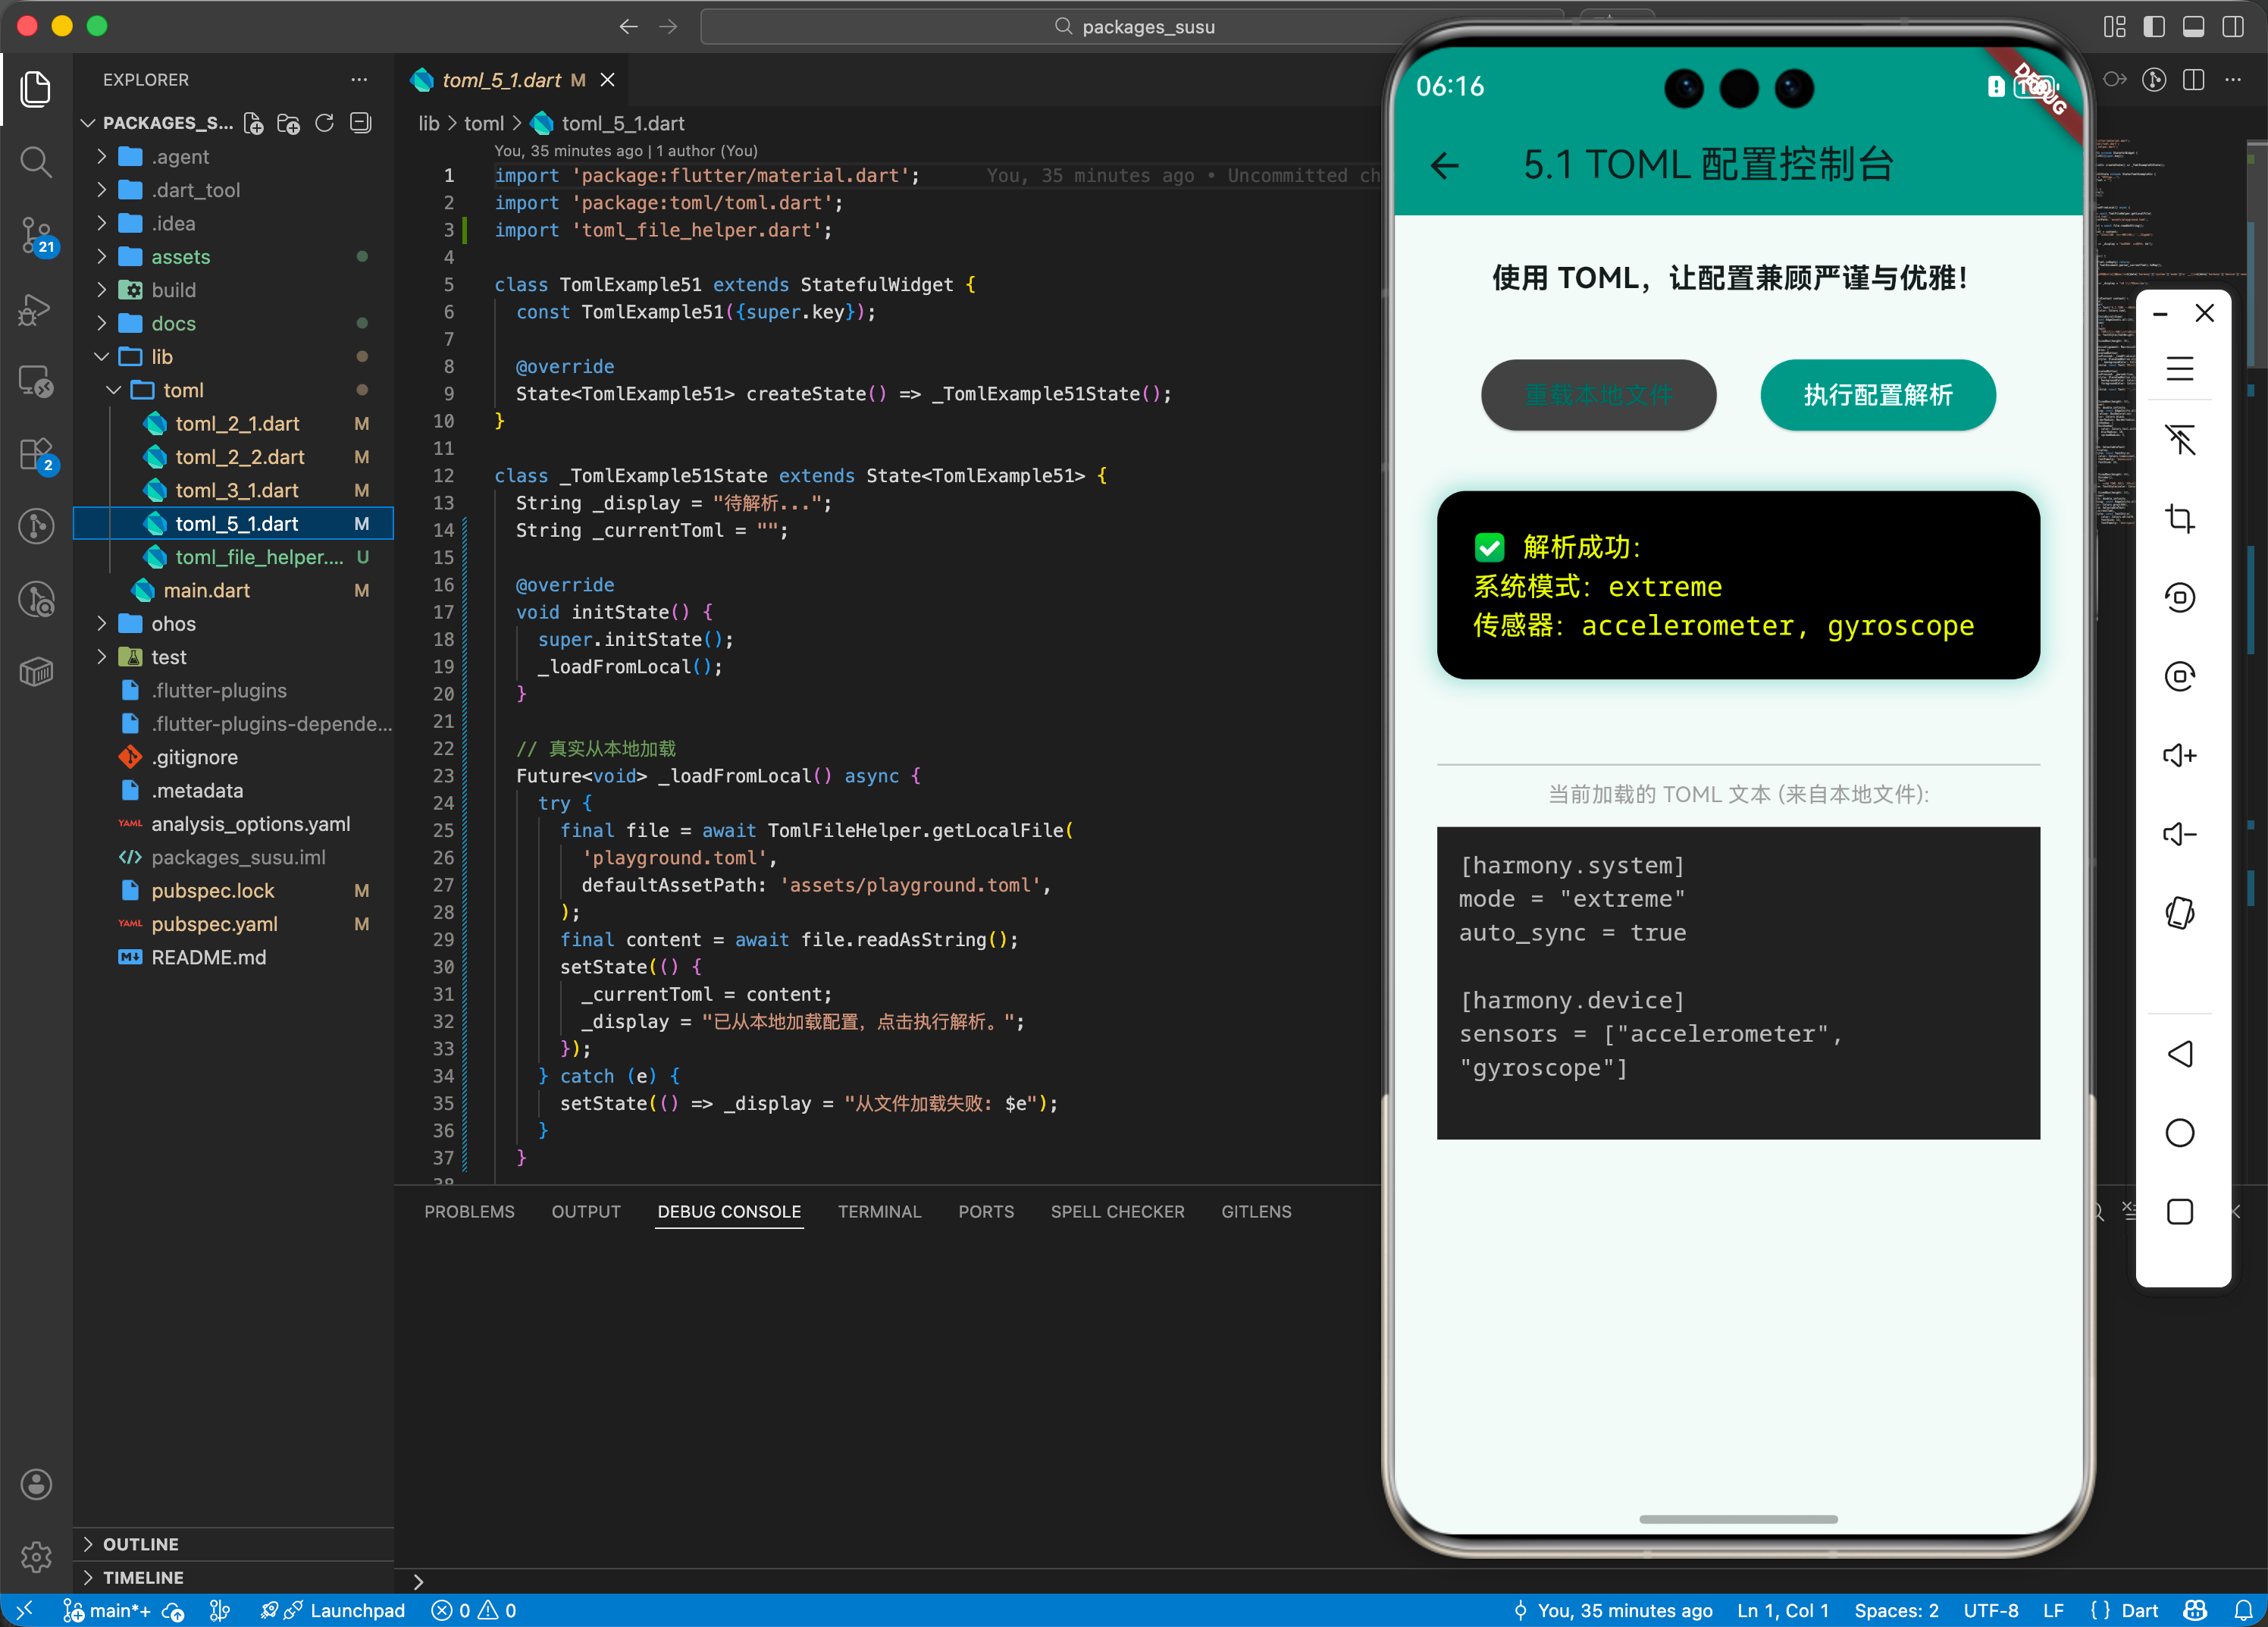Switch to the PROBLEMS tab
The image size is (2268, 1627).
click(469, 1211)
